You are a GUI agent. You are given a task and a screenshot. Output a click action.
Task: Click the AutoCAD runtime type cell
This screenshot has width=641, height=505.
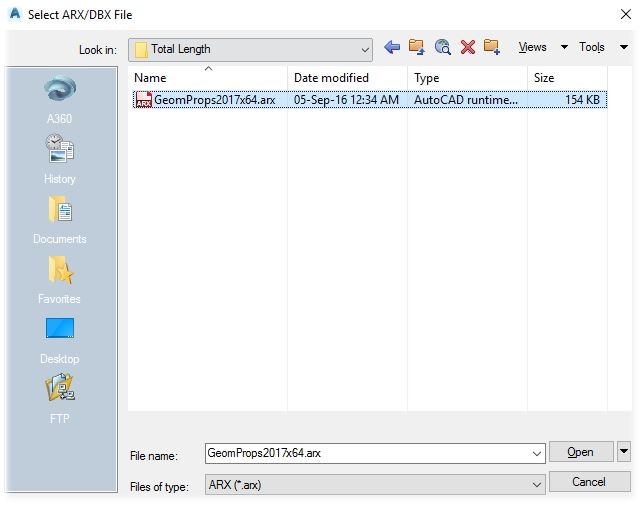466,100
